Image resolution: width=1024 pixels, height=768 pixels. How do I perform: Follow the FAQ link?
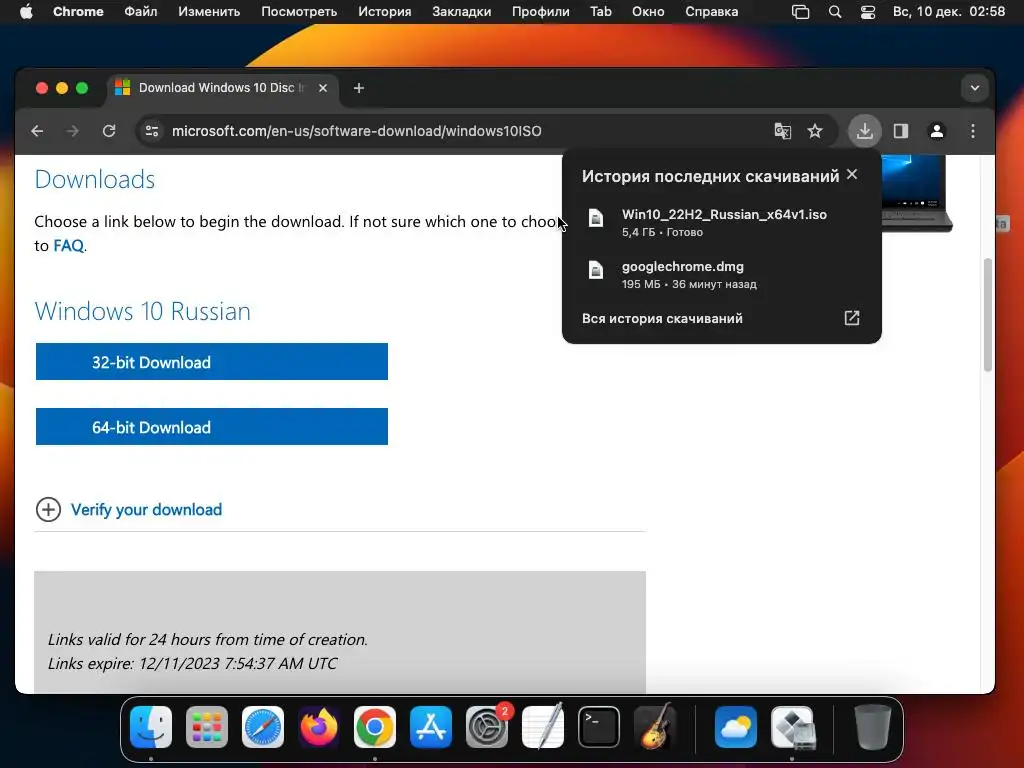click(x=69, y=246)
